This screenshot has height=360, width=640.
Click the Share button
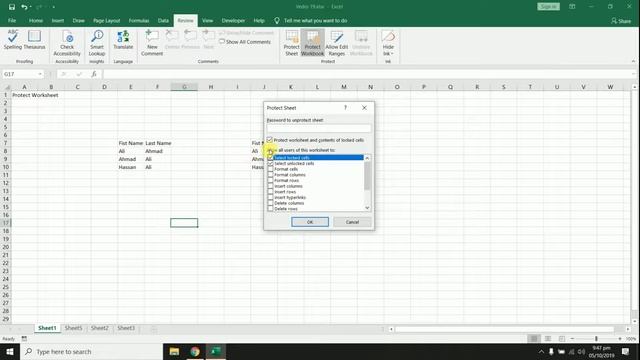(x=621, y=21)
